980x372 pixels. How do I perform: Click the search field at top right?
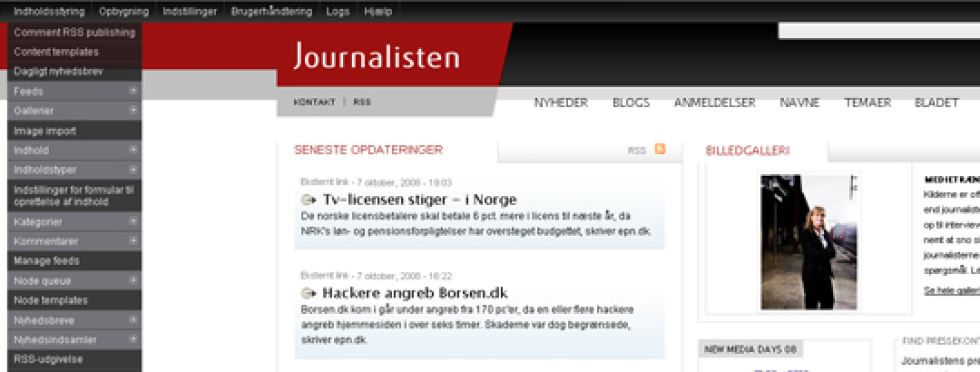point(879,31)
